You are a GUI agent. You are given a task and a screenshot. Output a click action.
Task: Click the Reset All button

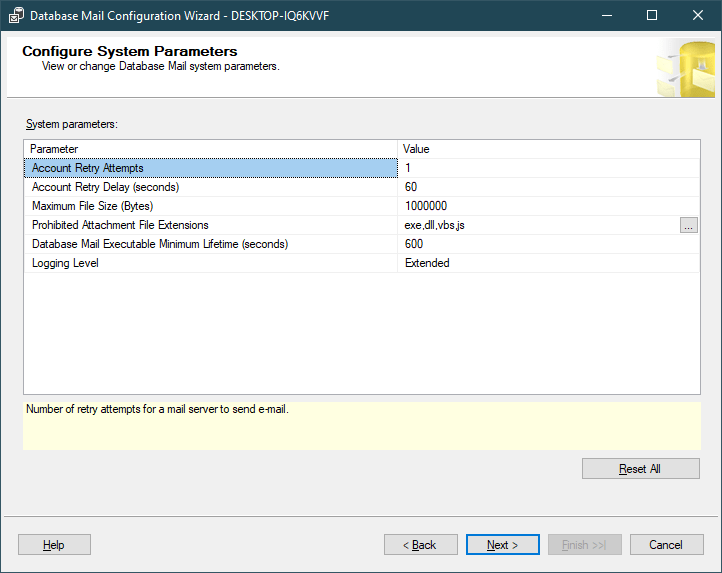click(640, 468)
